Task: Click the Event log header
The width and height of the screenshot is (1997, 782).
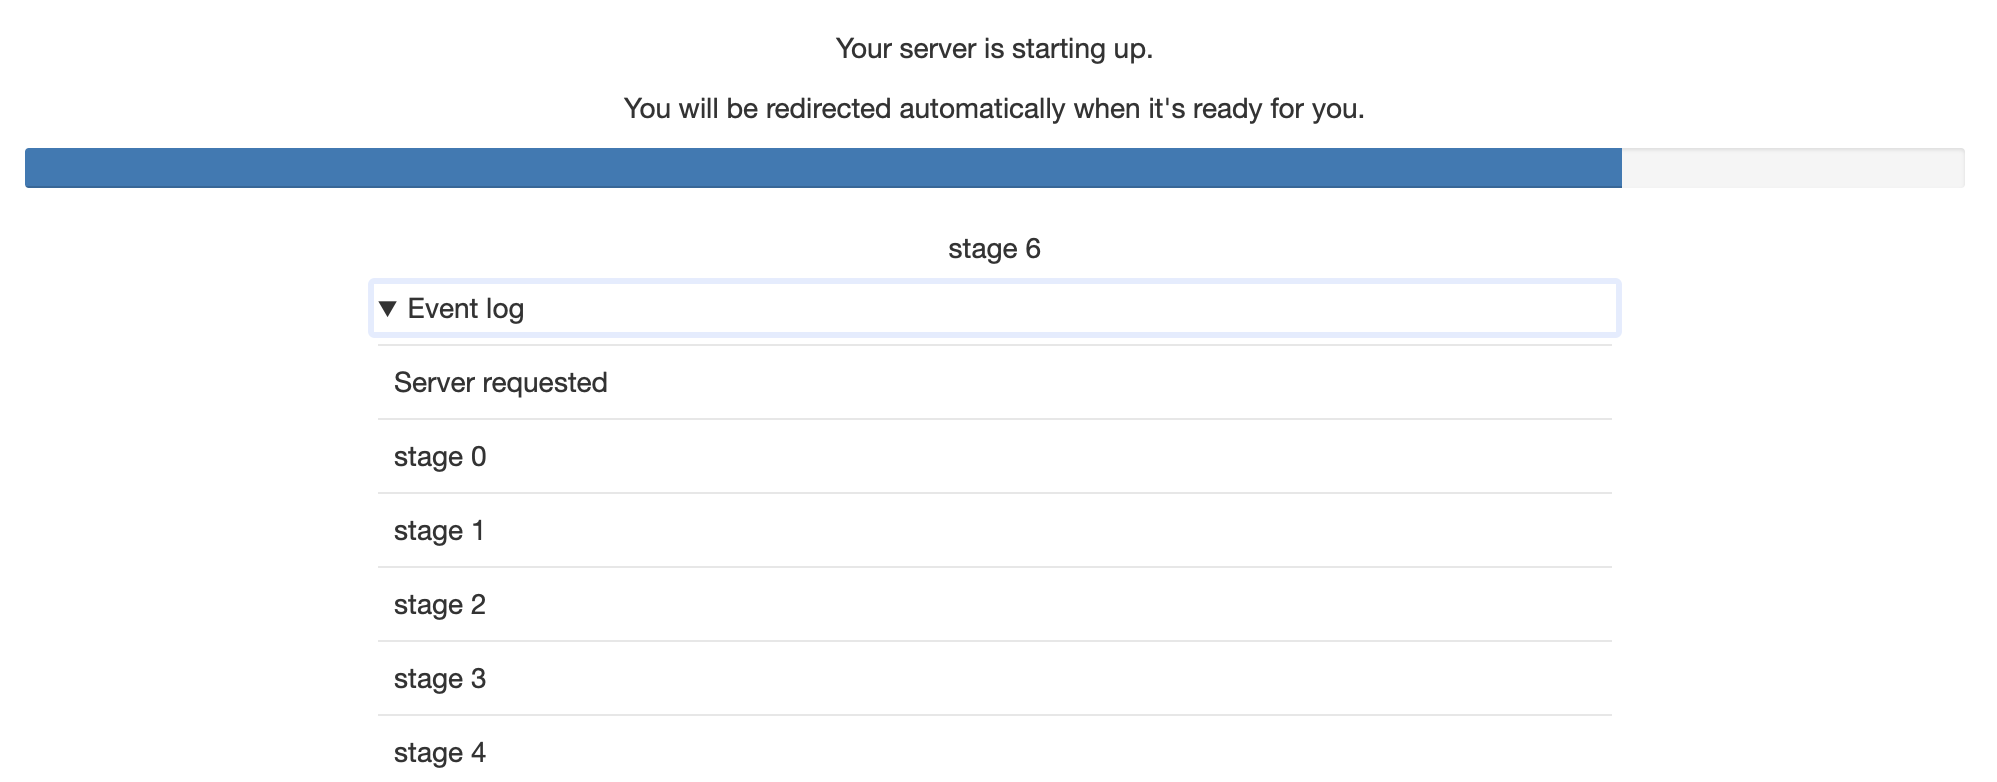Action: click(x=465, y=308)
